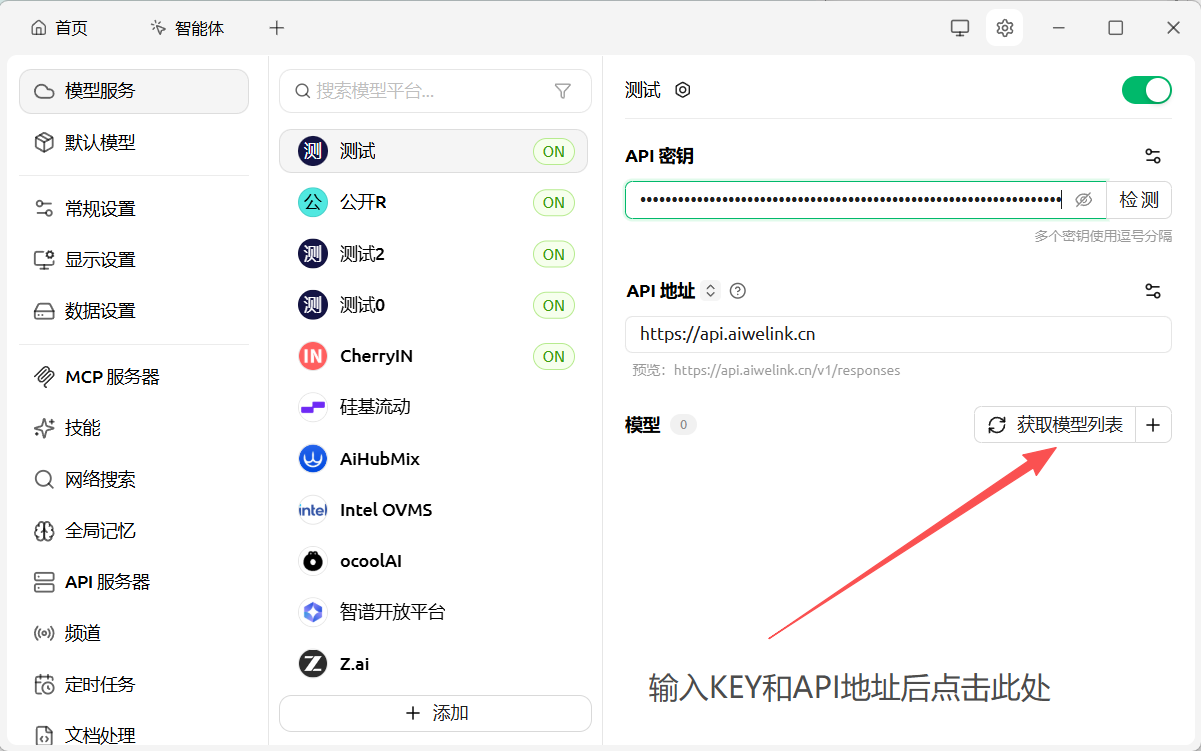Select the Z.ai provider
Screen dimensions: 1201x751
(433, 663)
